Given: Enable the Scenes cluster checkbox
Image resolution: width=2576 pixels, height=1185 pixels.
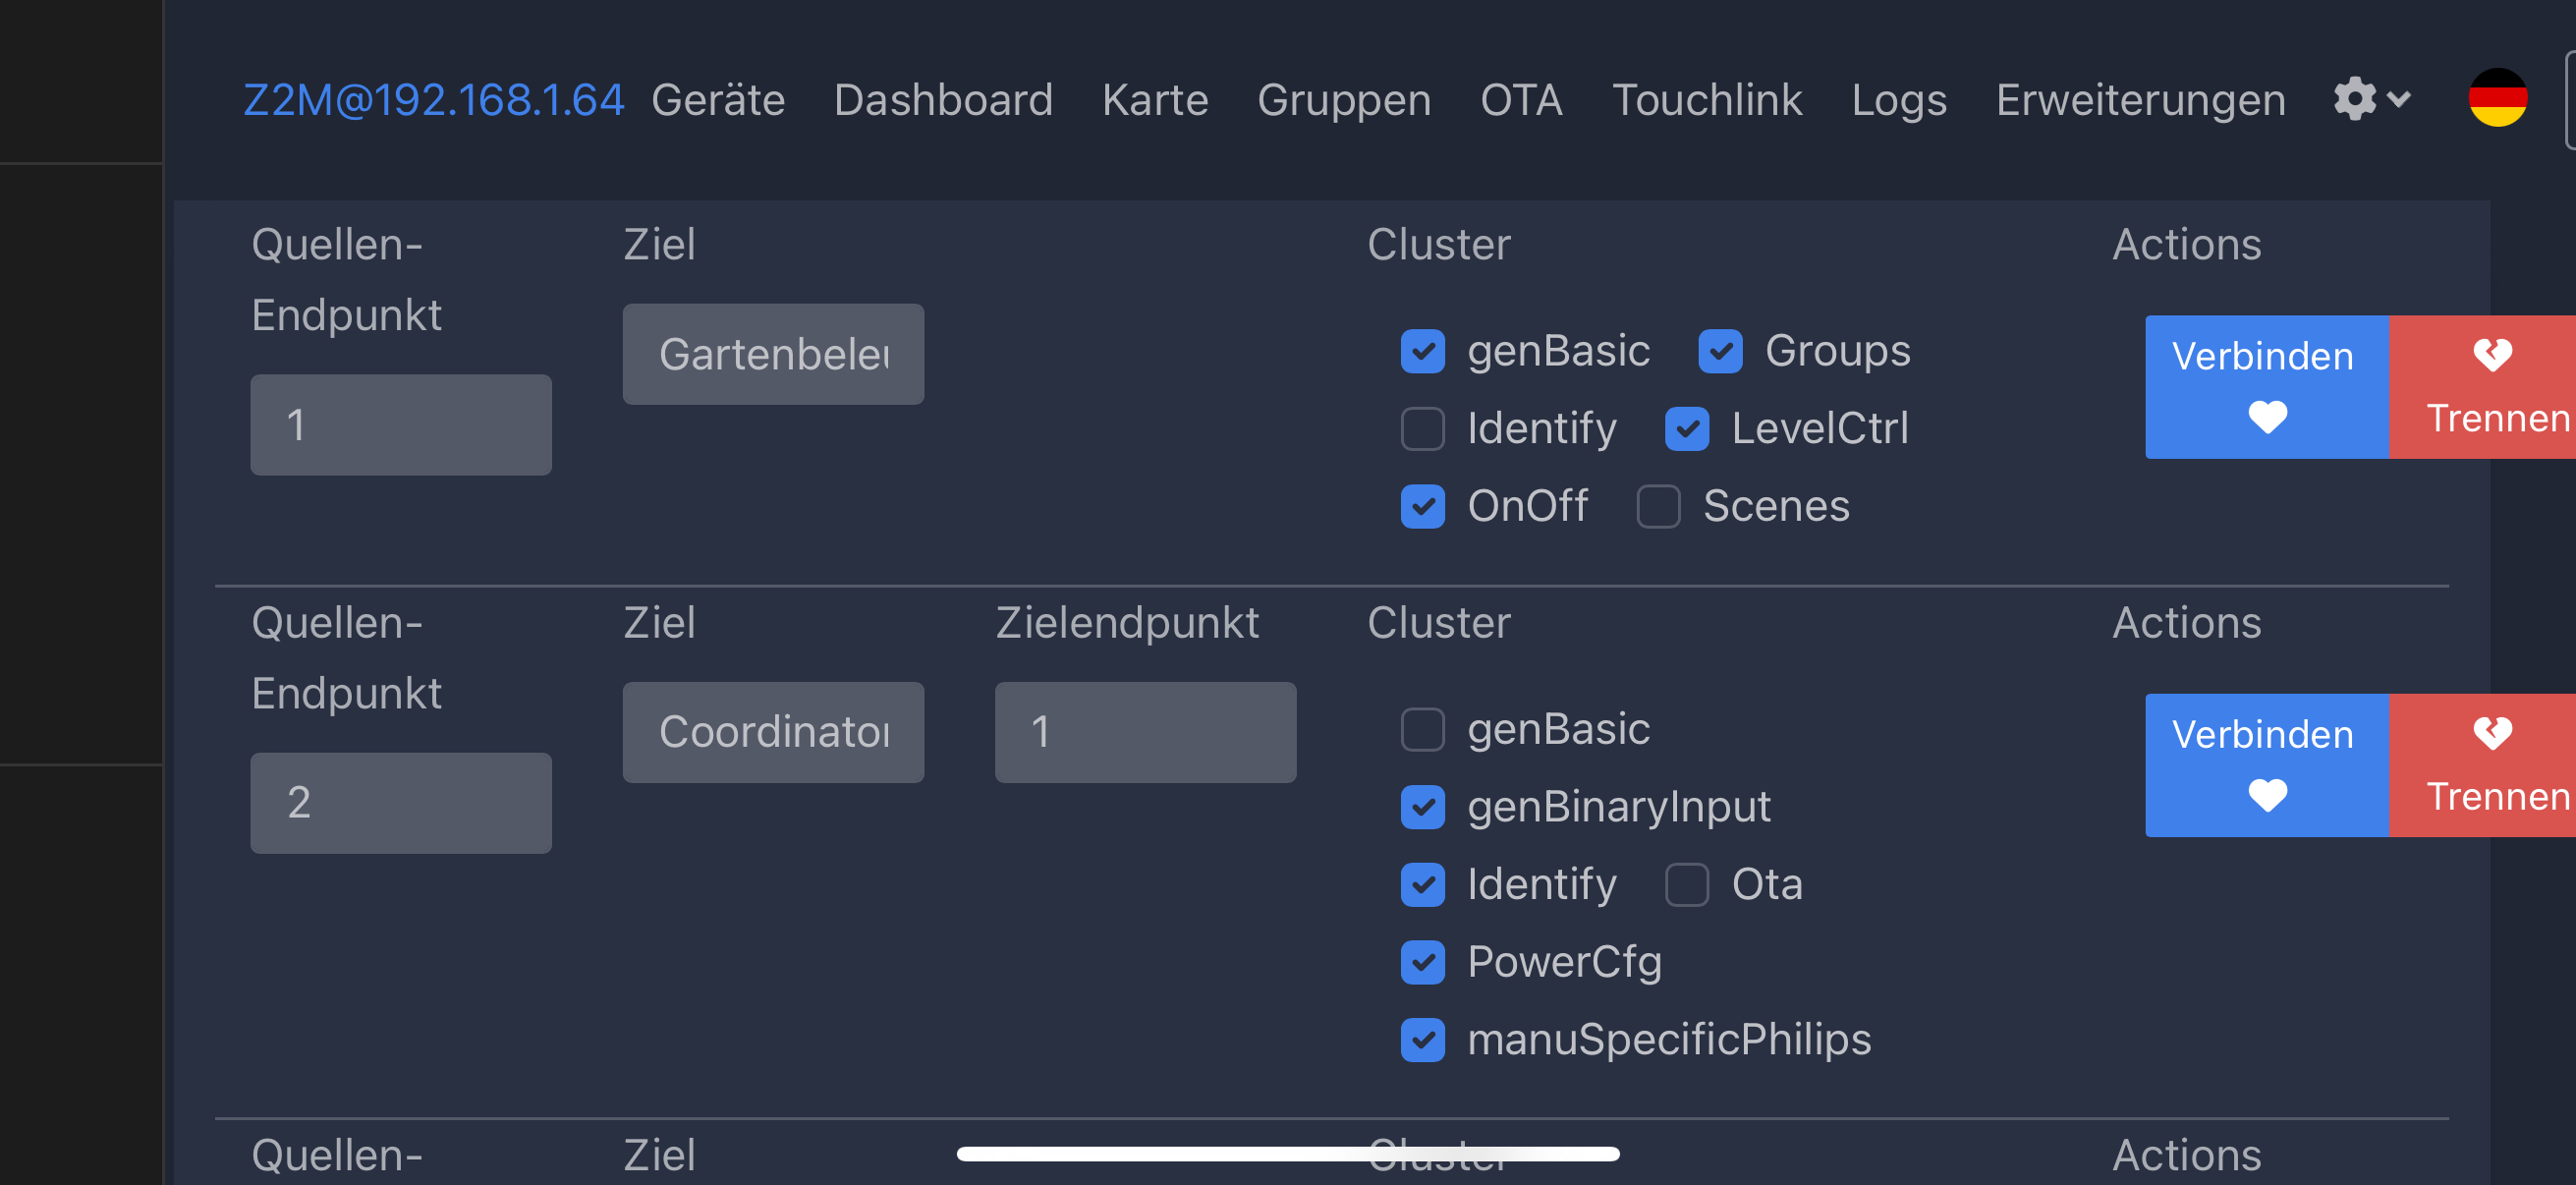Looking at the screenshot, I should tap(1658, 506).
